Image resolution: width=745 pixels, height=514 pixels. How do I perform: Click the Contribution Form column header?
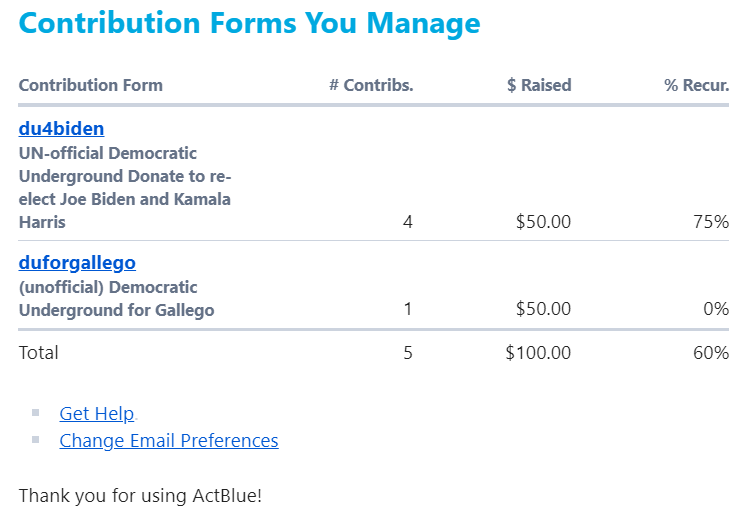click(90, 86)
